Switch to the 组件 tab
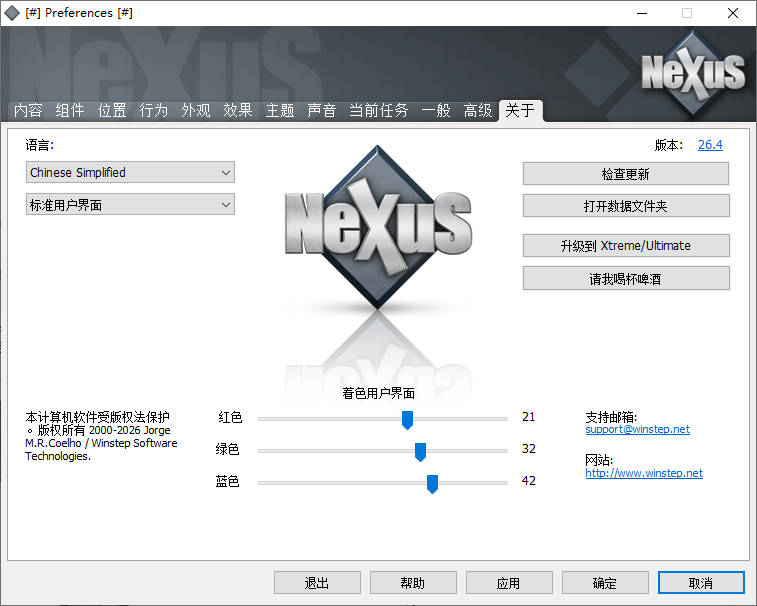 coord(70,111)
